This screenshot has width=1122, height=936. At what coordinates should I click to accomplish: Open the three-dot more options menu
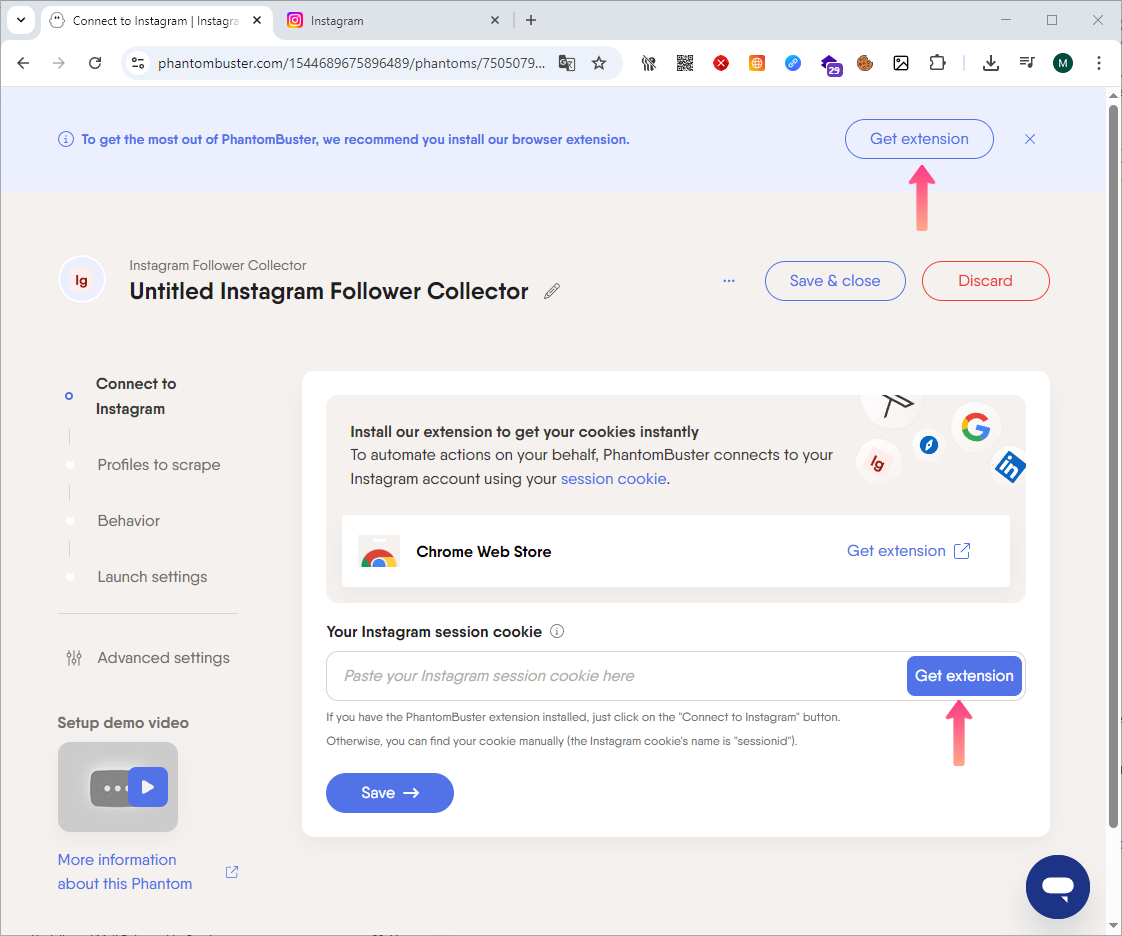(728, 281)
